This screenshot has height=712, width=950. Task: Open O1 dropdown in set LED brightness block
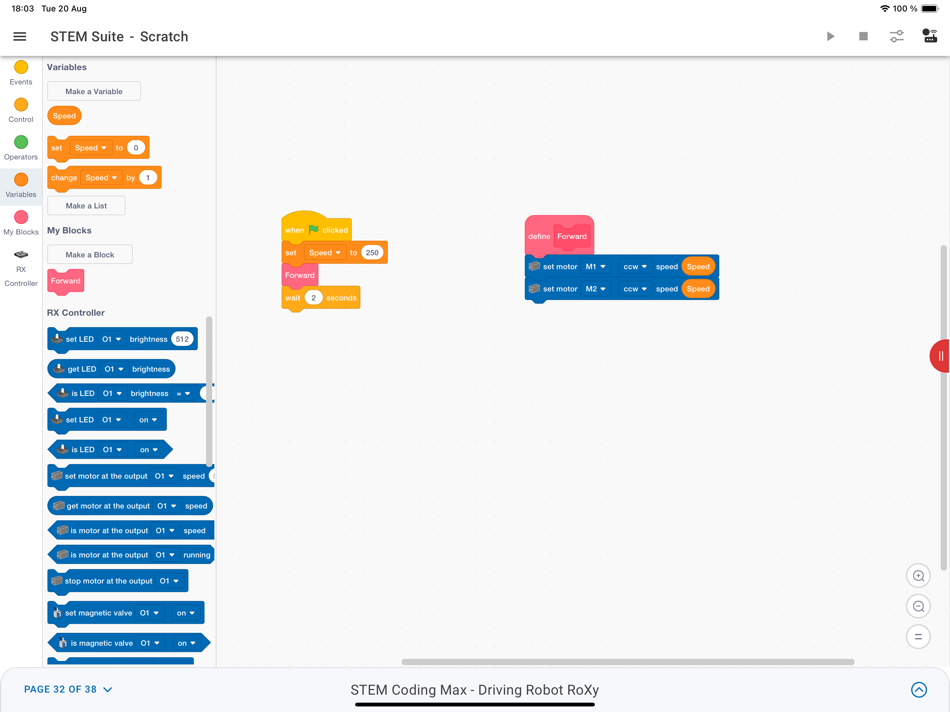click(111, 339)
